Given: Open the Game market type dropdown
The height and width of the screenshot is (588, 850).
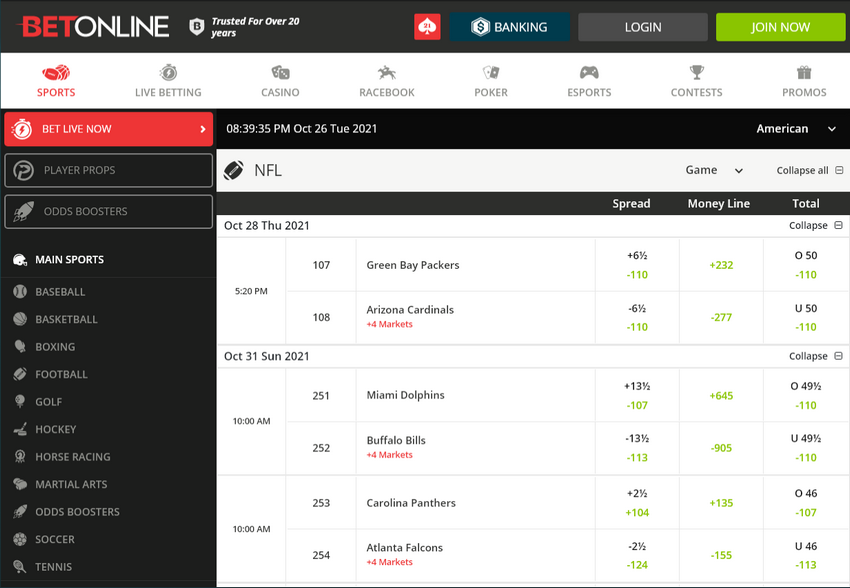Looking at the screenshot, I should [x=714, y=170].
